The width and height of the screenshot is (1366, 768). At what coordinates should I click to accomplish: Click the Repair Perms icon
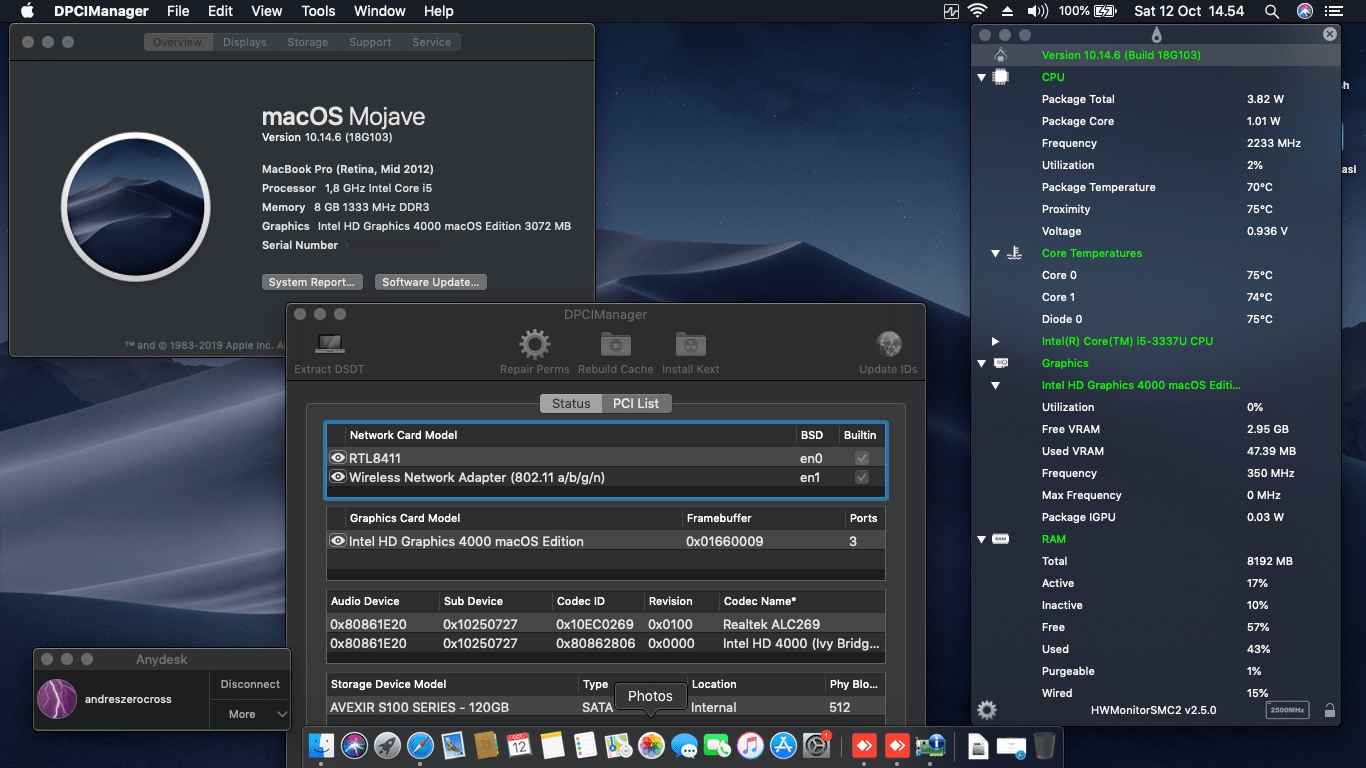coord(534,347)
